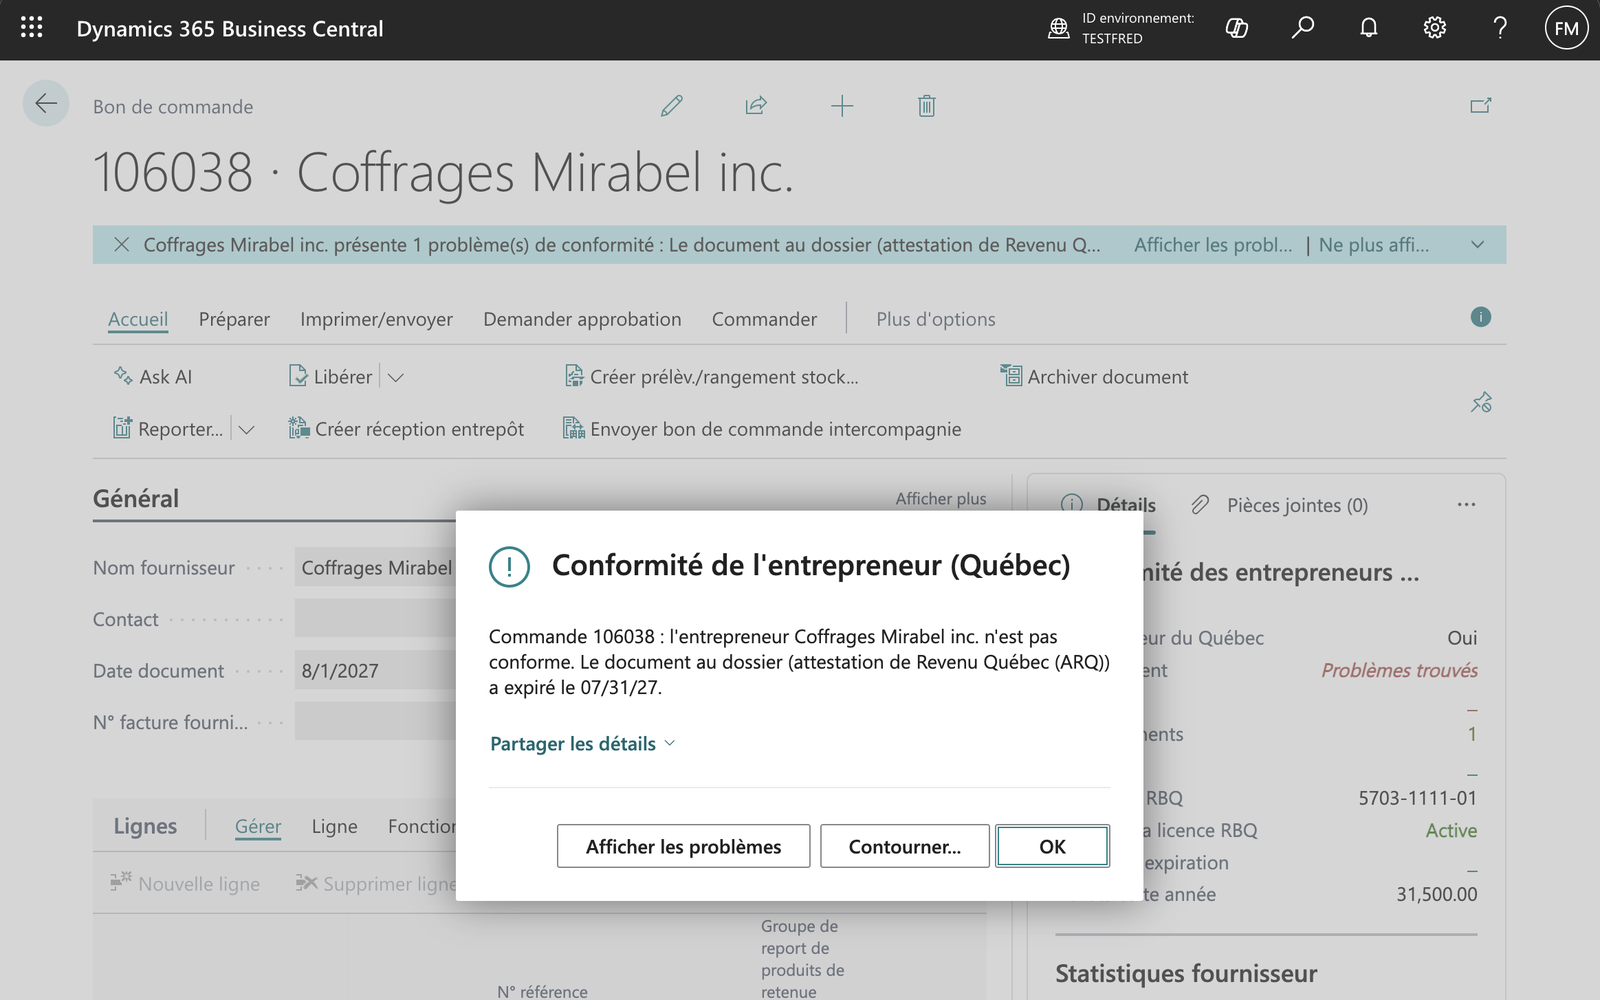The image size is (1600, 1000).
Task: Select the Préparer tab
Action: click(x=234, y=319)
